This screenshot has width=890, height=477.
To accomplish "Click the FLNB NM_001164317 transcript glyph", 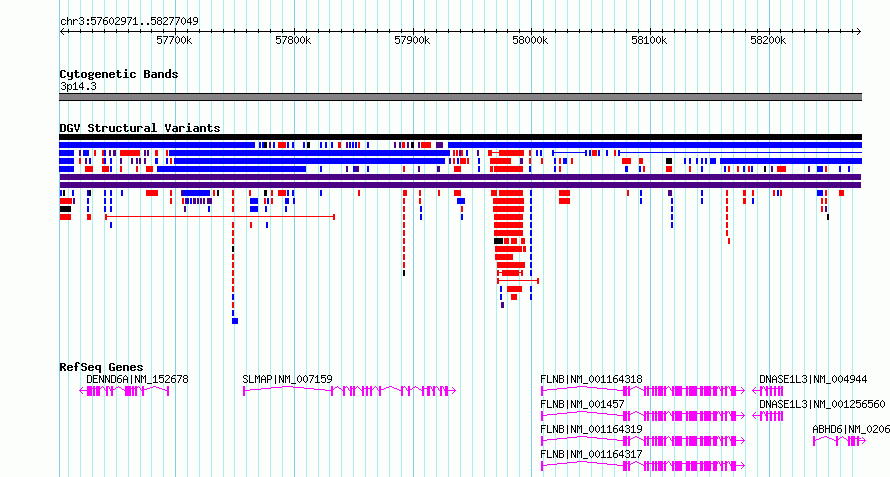I will (x=643, y=466).
